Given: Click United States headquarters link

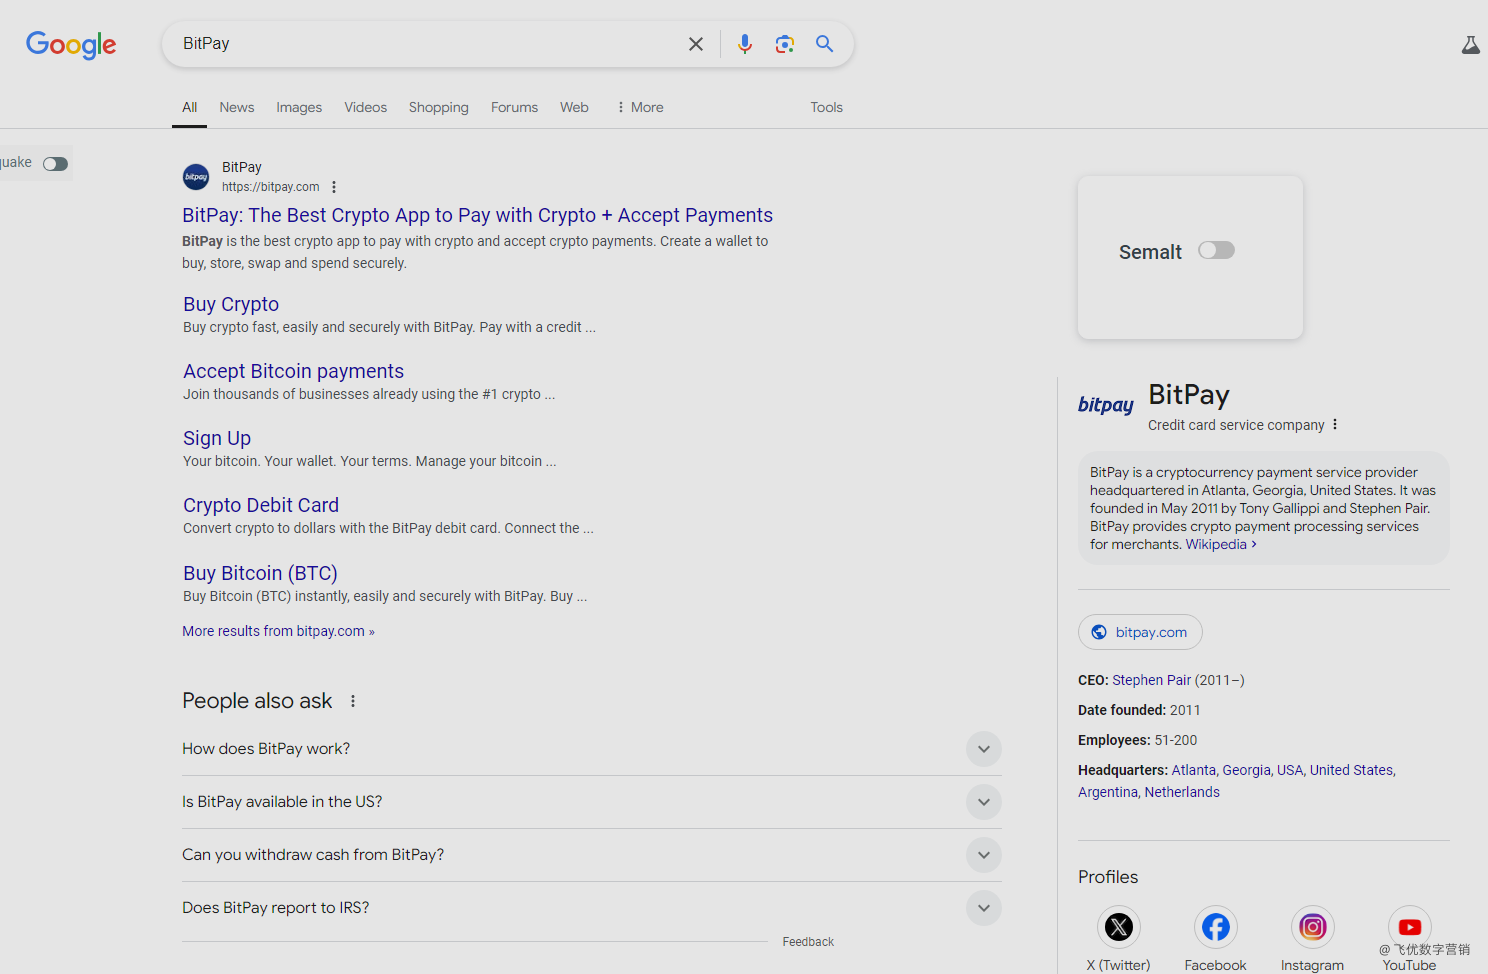Looking at the screenshot, I should (x=1351, y=770).
